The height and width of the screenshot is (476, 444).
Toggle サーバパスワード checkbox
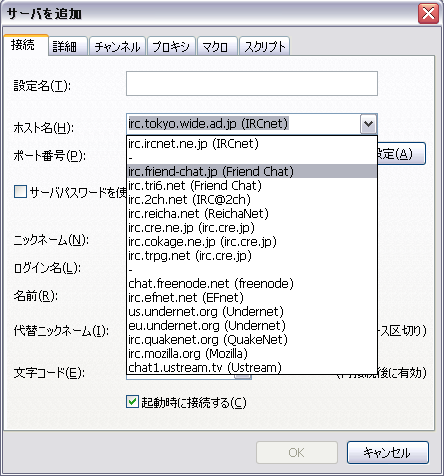coord(20,192)
